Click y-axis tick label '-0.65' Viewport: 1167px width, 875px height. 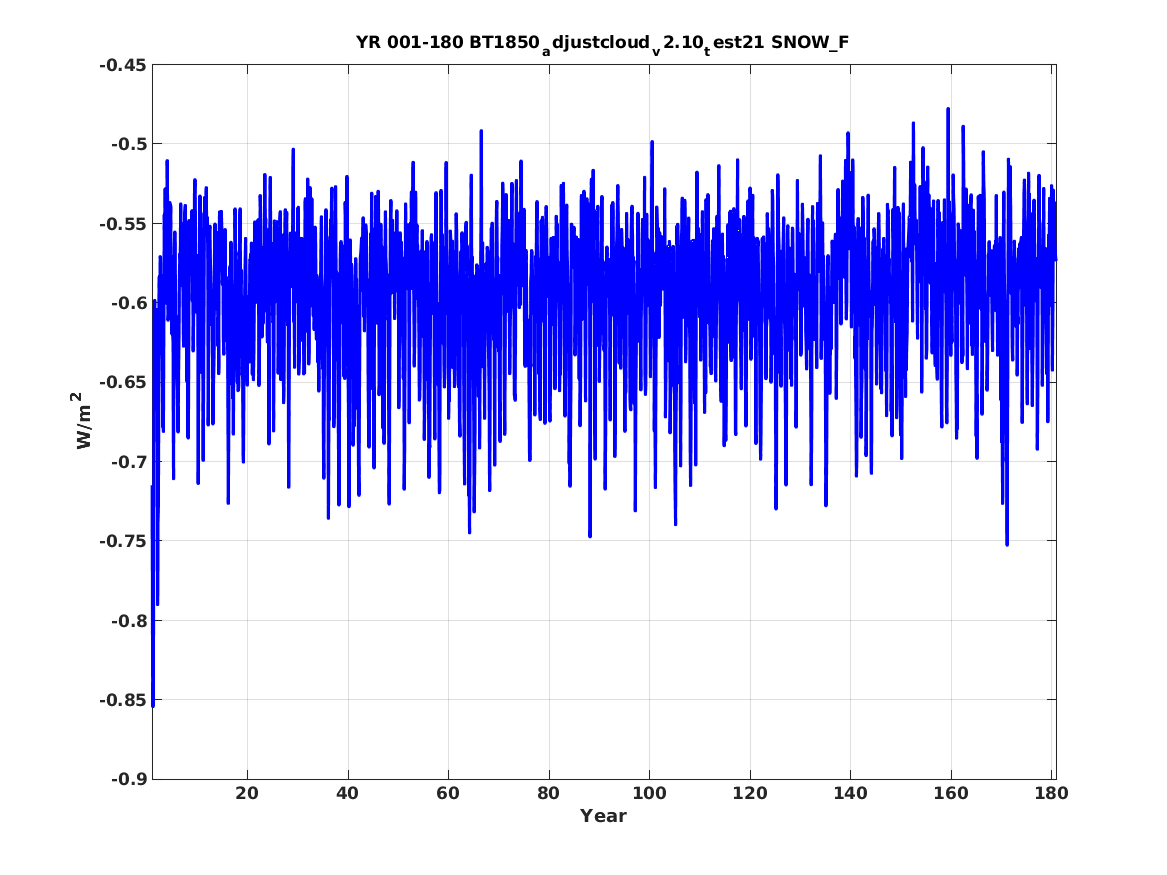123,382
